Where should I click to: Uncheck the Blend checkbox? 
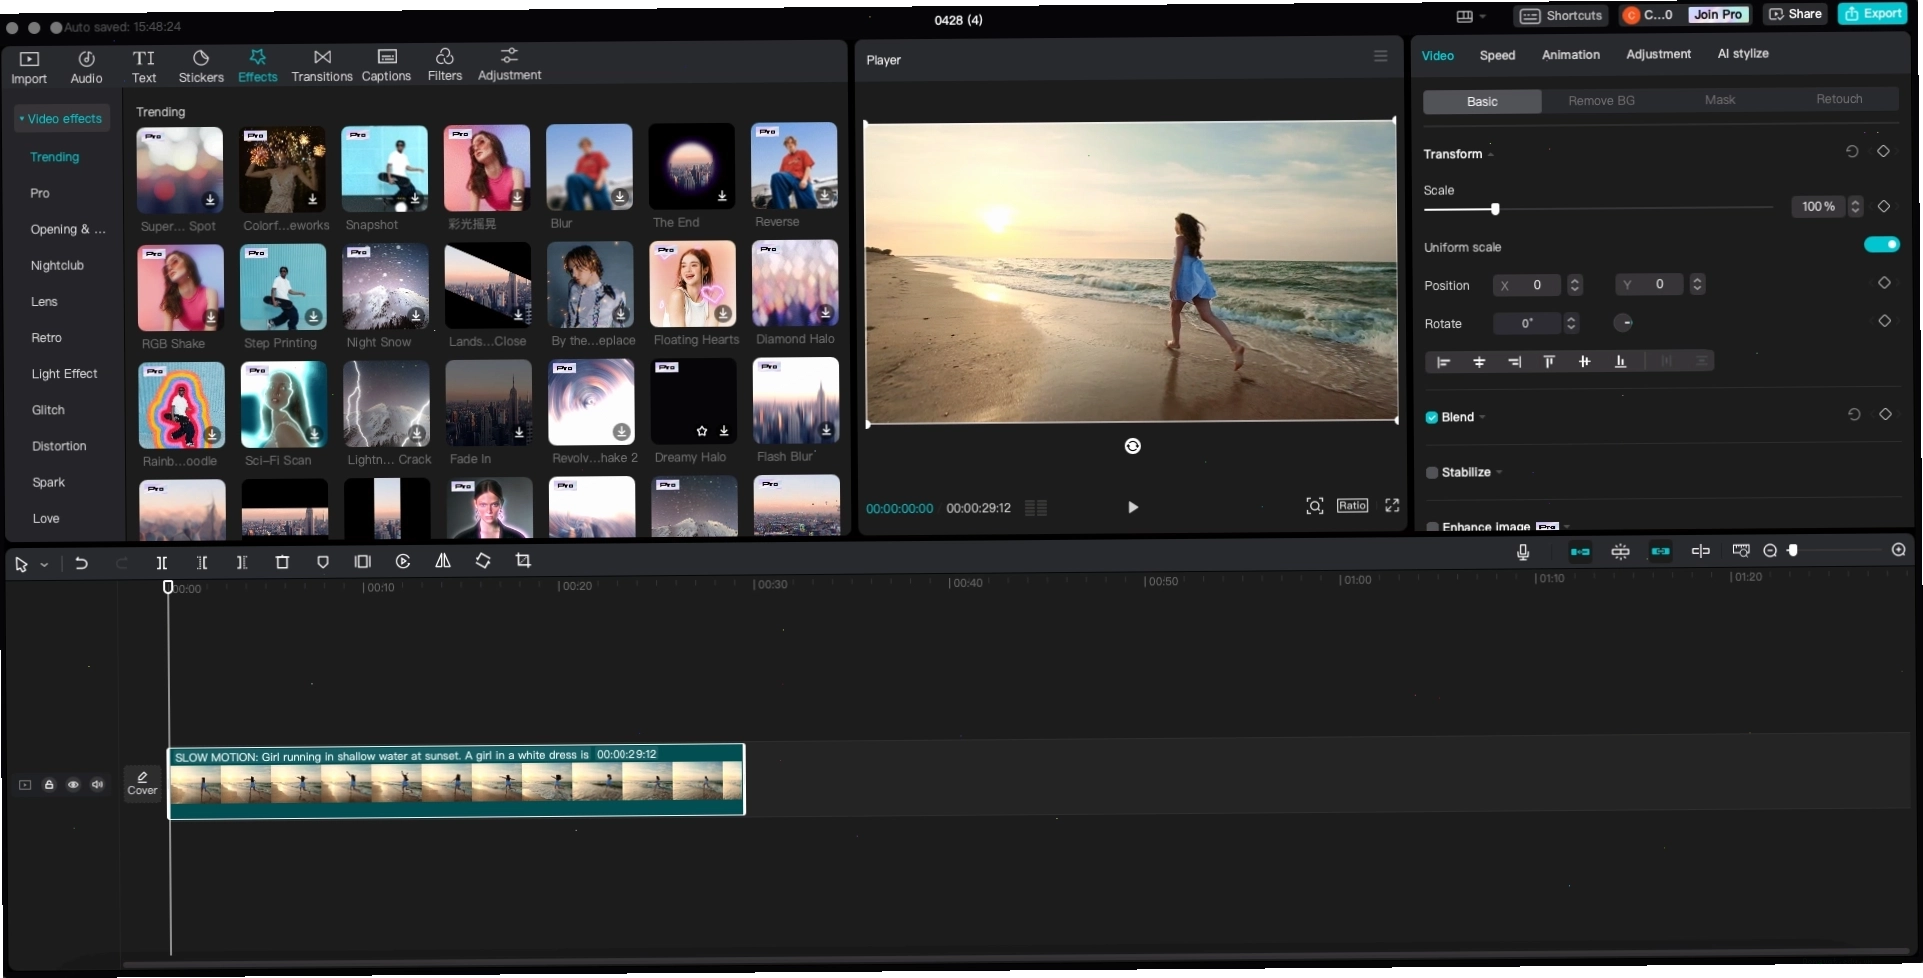pos(1431,418)
